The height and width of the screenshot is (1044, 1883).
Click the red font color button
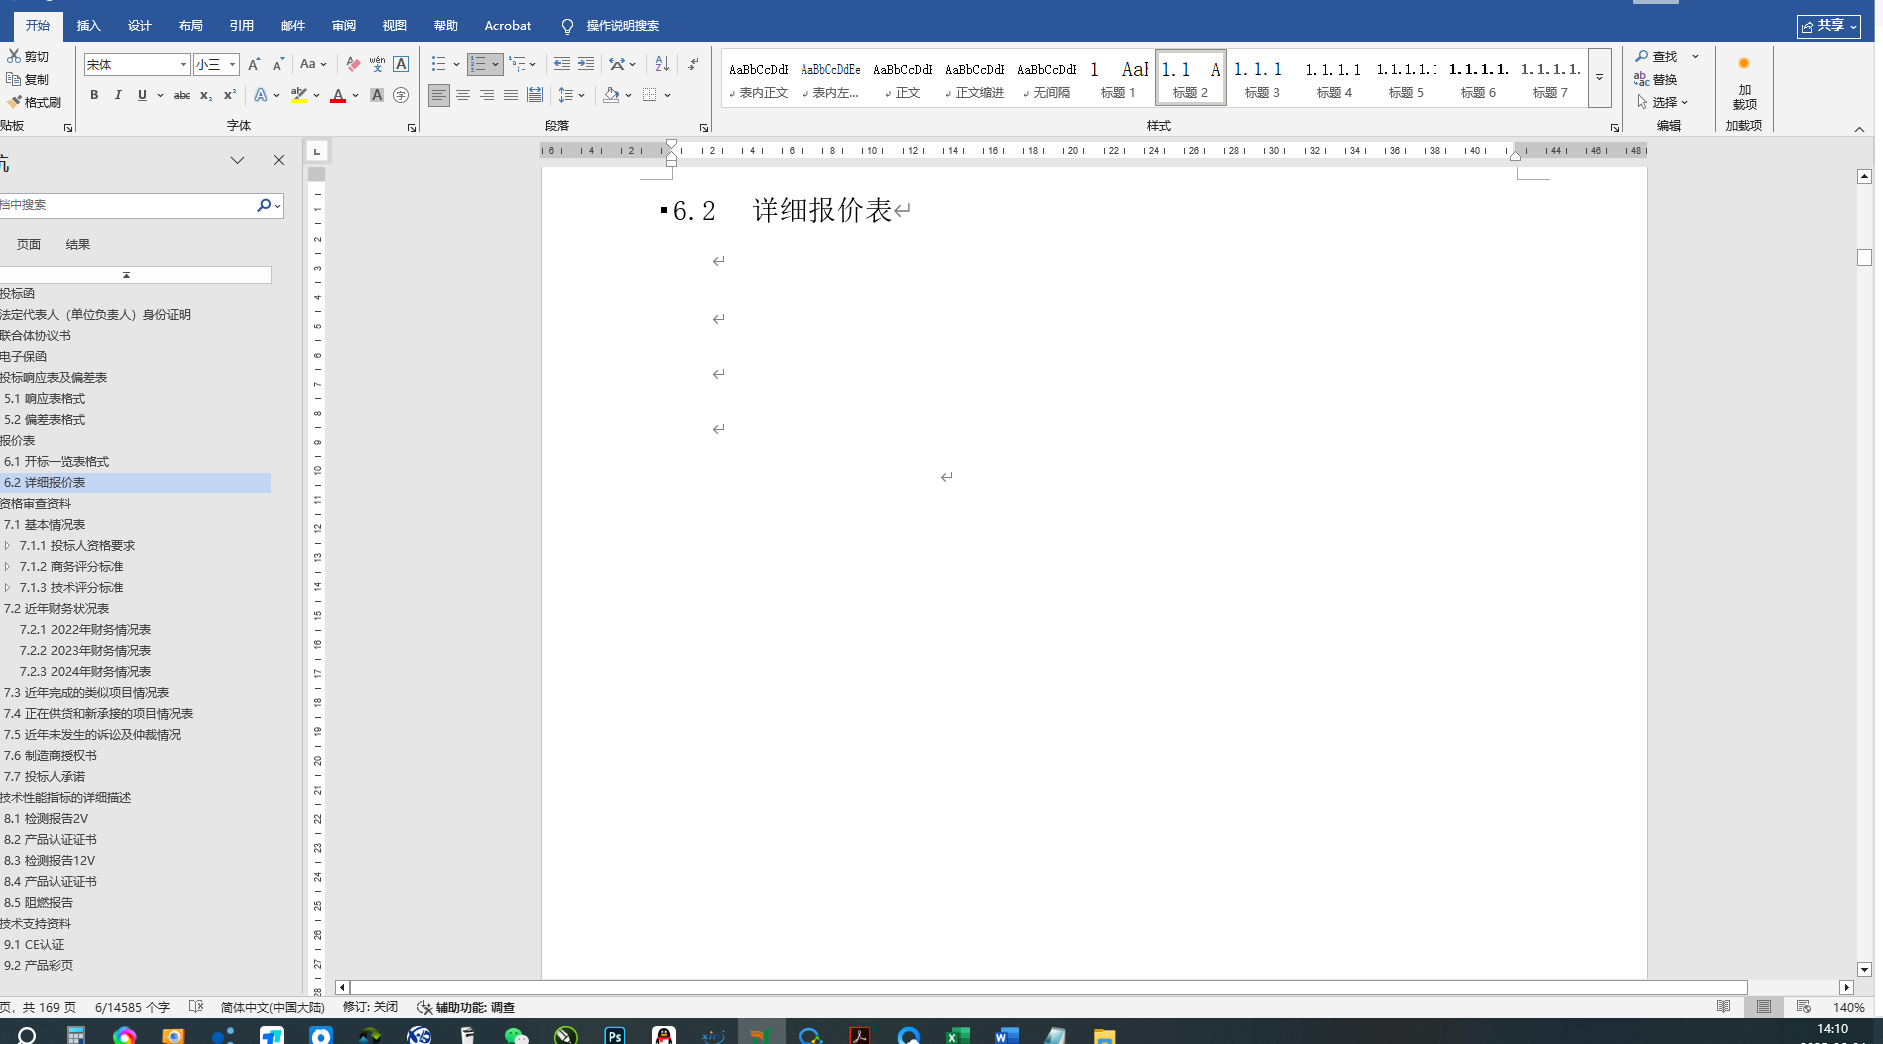(x=338, y=95)
